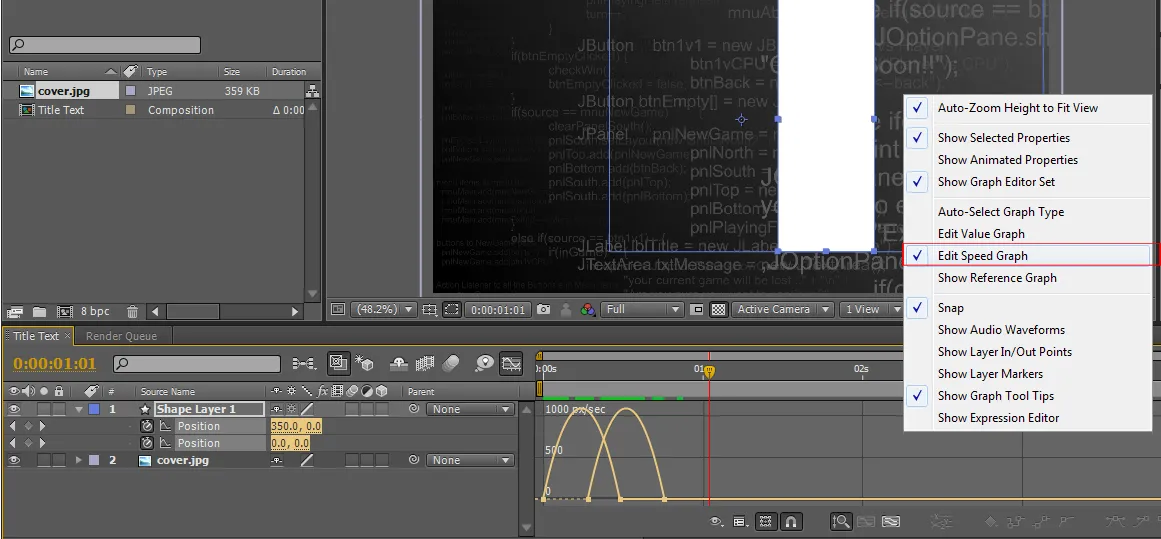Choose Show Expression Editor option

tap(998, 418)
